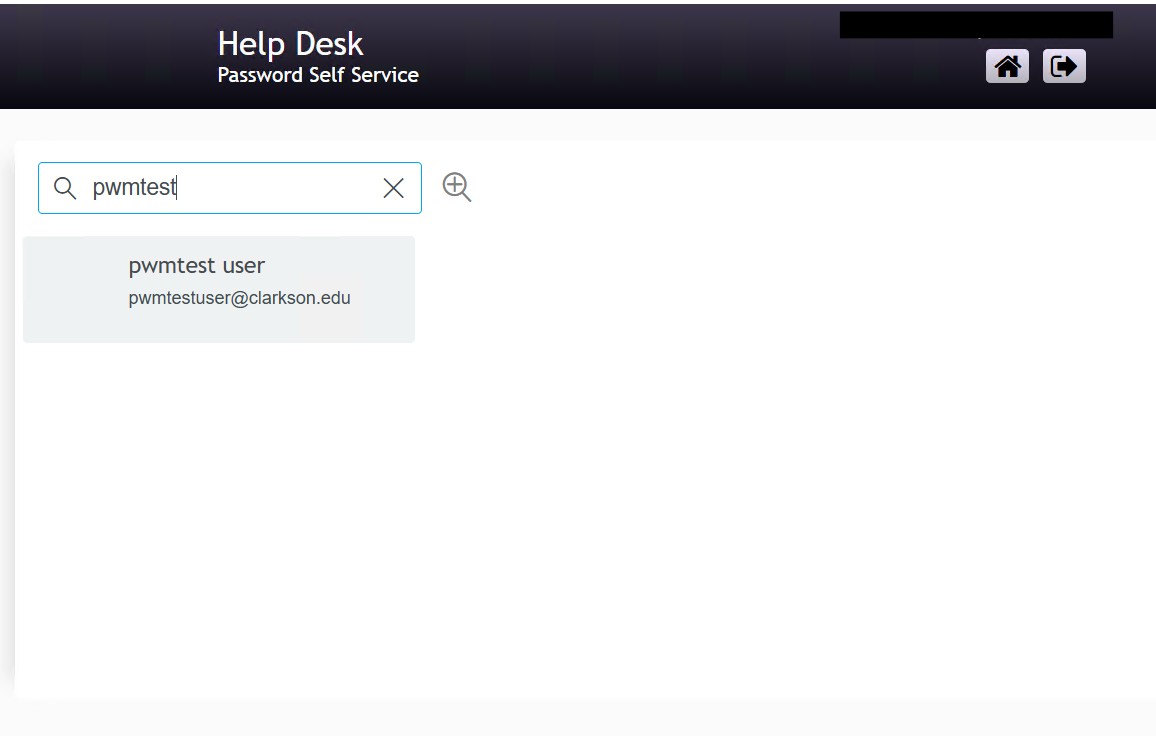Viewport: 1156px width, 736px height.
Task: Click the Password Self Service subtitle
Action: (x=318, y=75)
